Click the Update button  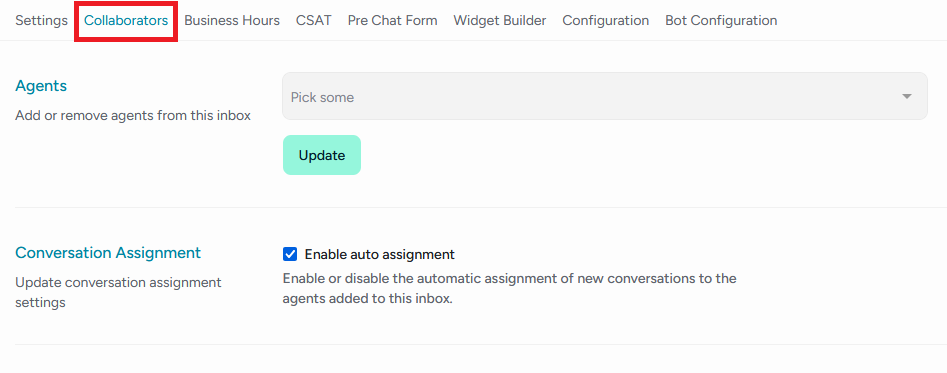(x=322, y=155)
